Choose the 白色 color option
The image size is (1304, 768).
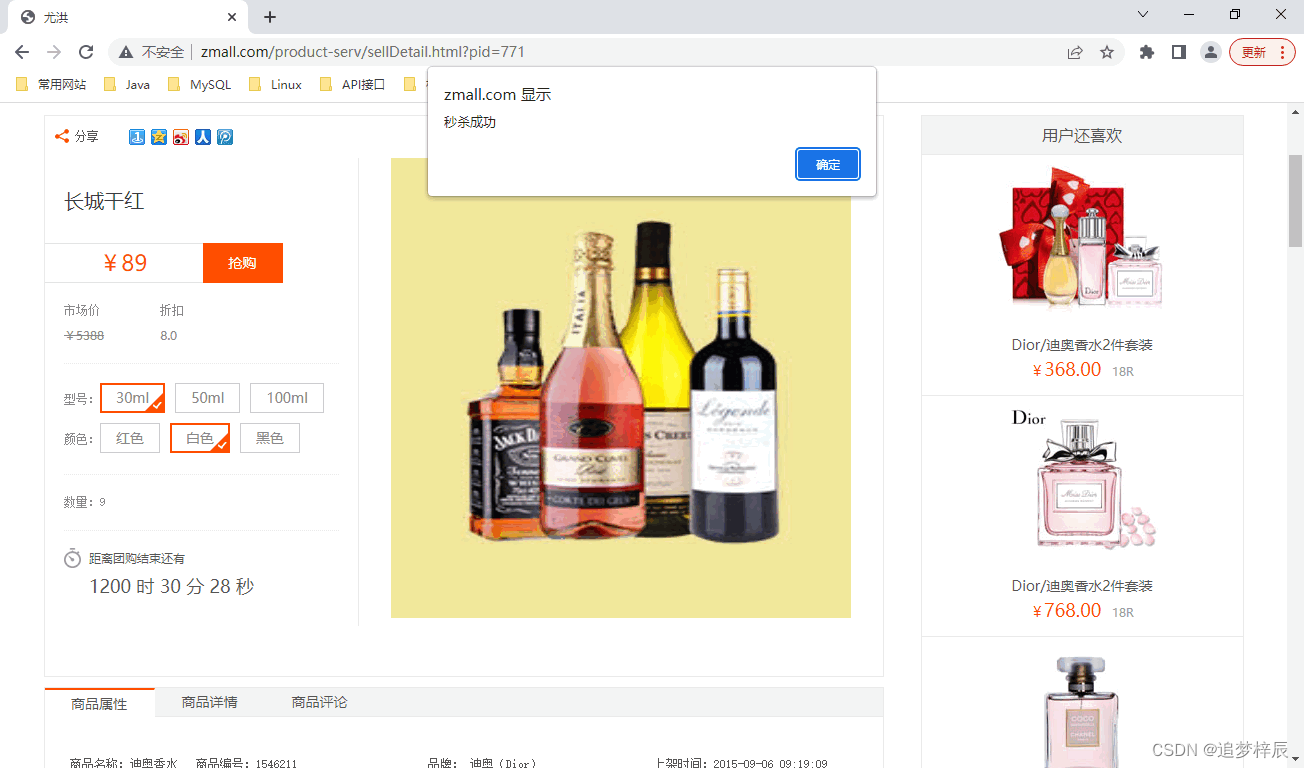pos(200,438)
